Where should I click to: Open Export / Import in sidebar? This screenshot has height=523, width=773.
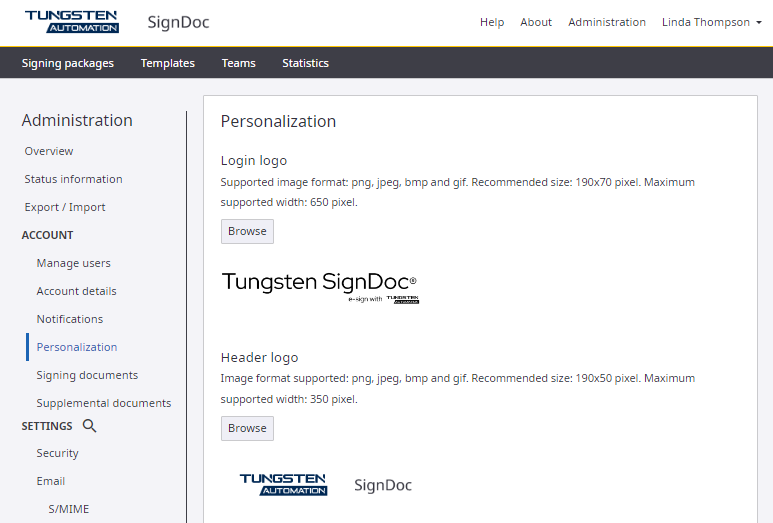(65, 207)
